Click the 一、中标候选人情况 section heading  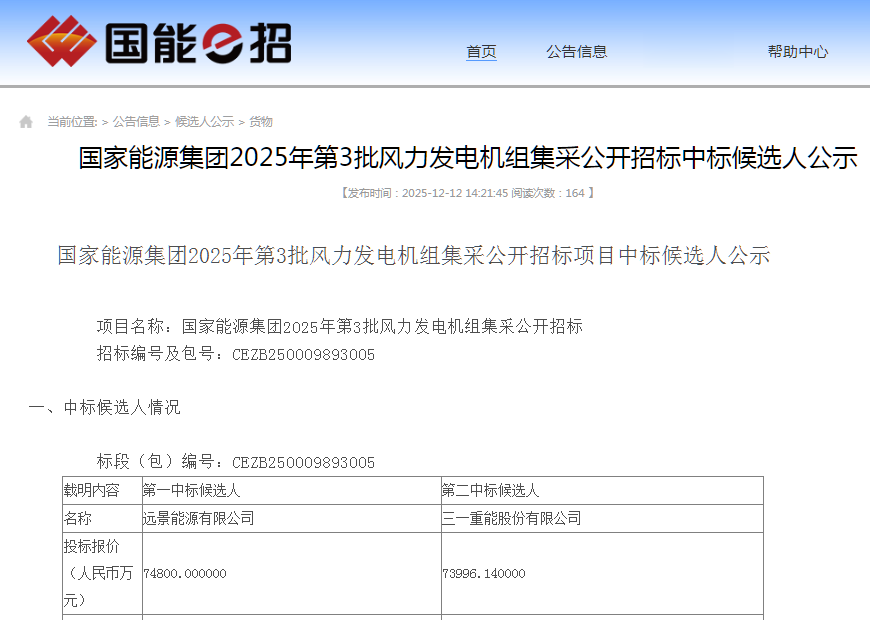(104, 407)
